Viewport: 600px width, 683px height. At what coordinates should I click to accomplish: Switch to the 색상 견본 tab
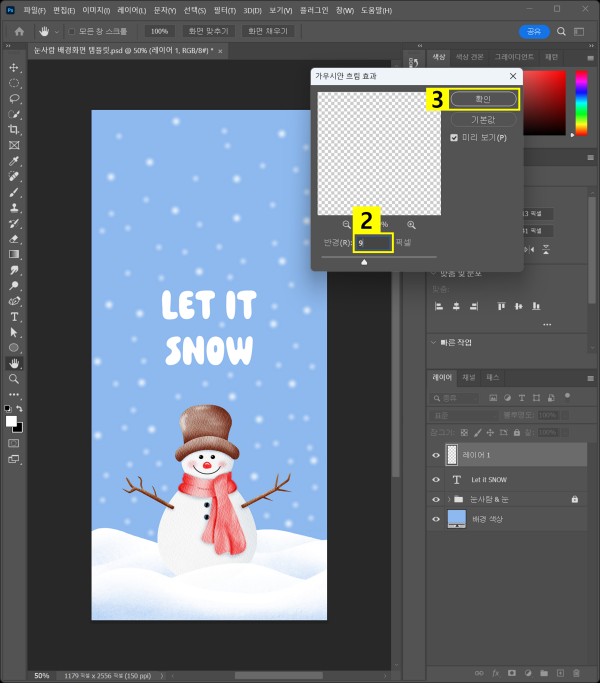tap(469, 57)
